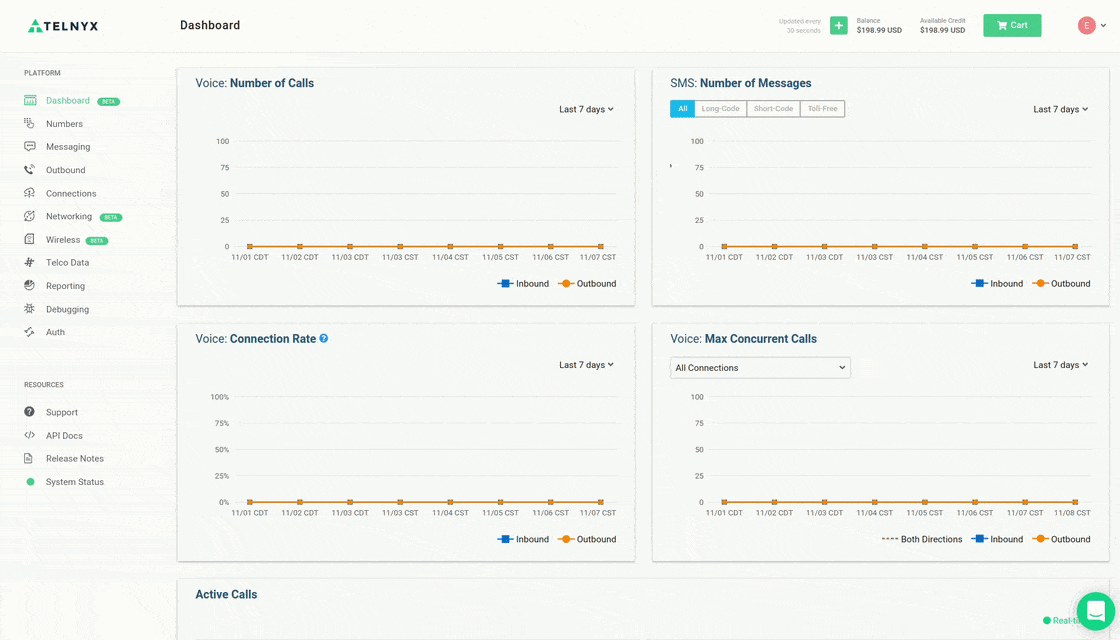Viewport: 1120px width, 640px height.
Task: Open Last 7 days dropdown for Max Concurrent Calls
Action: pos(1061,365)
